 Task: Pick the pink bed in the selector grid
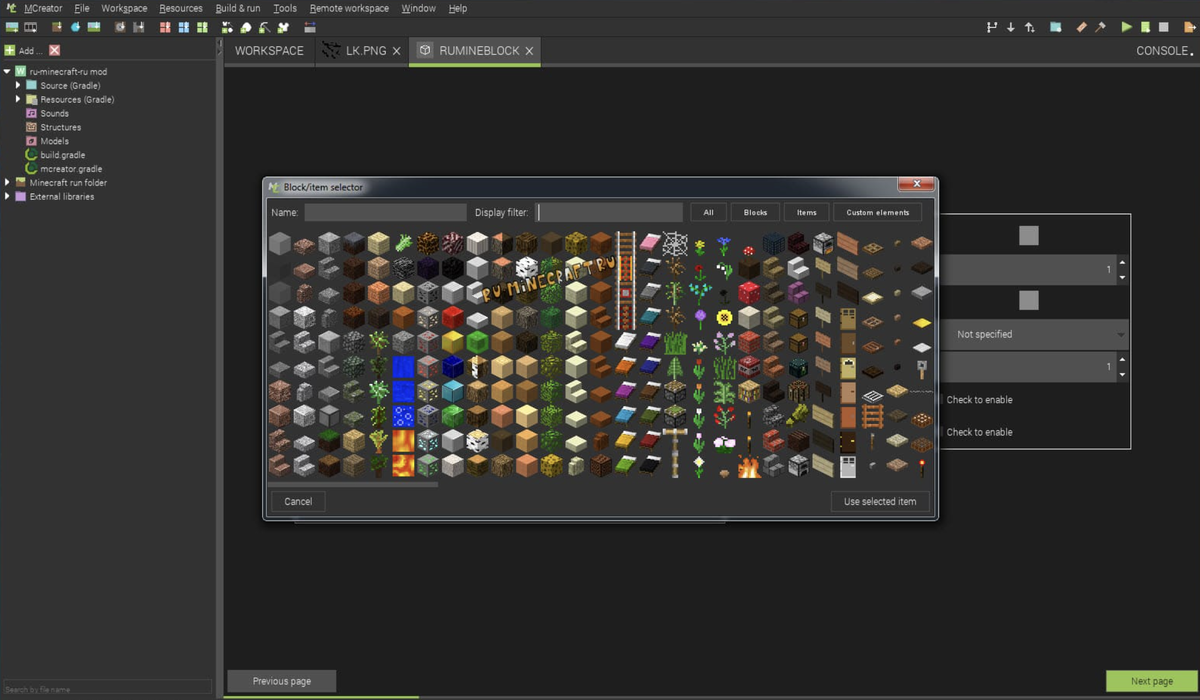pos(650,243)
